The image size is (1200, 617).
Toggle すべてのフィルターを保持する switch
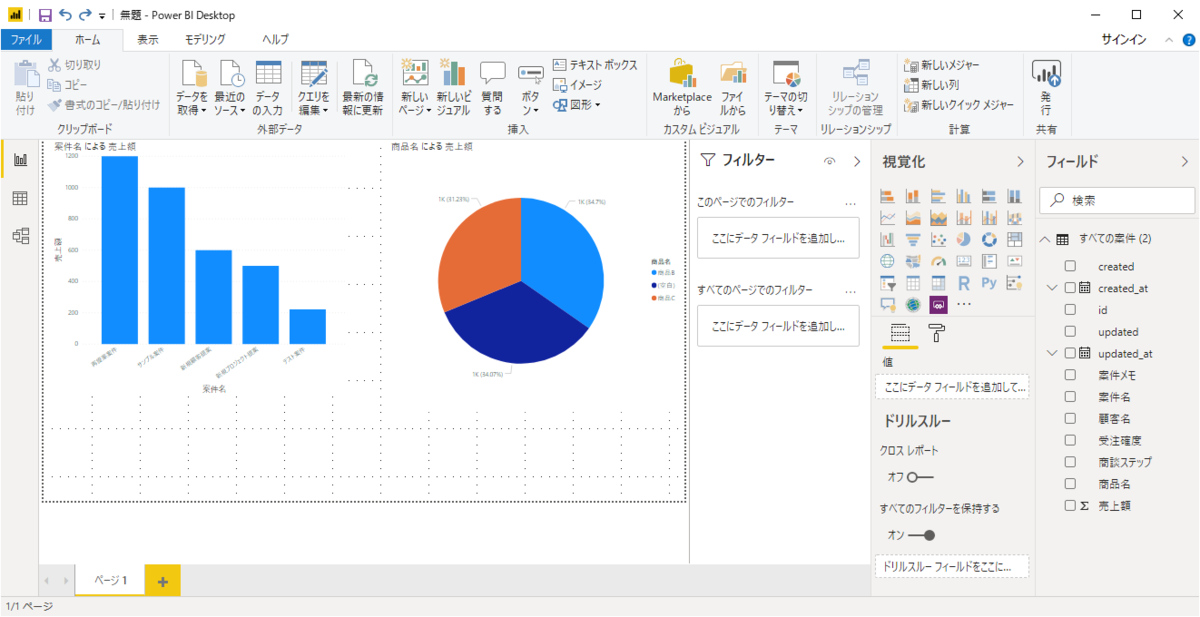tap(921, 535)
